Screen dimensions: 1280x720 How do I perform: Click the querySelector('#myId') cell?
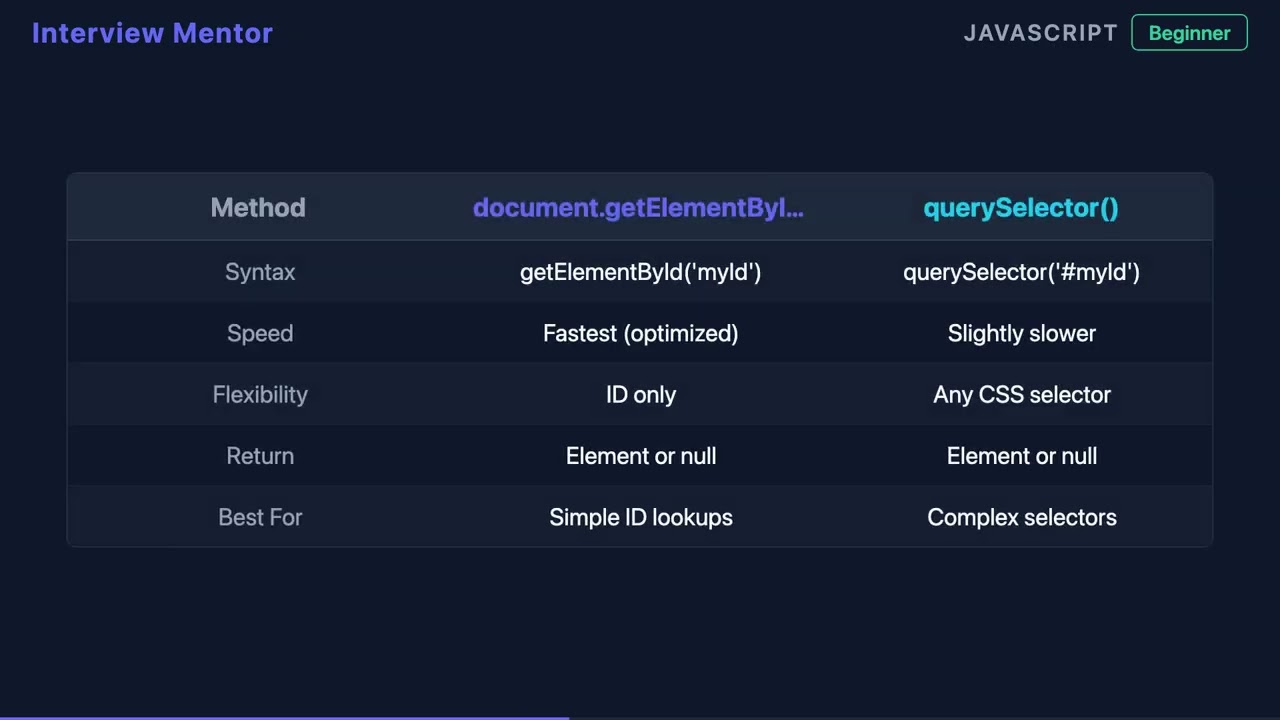click(x=1021, y=272)
